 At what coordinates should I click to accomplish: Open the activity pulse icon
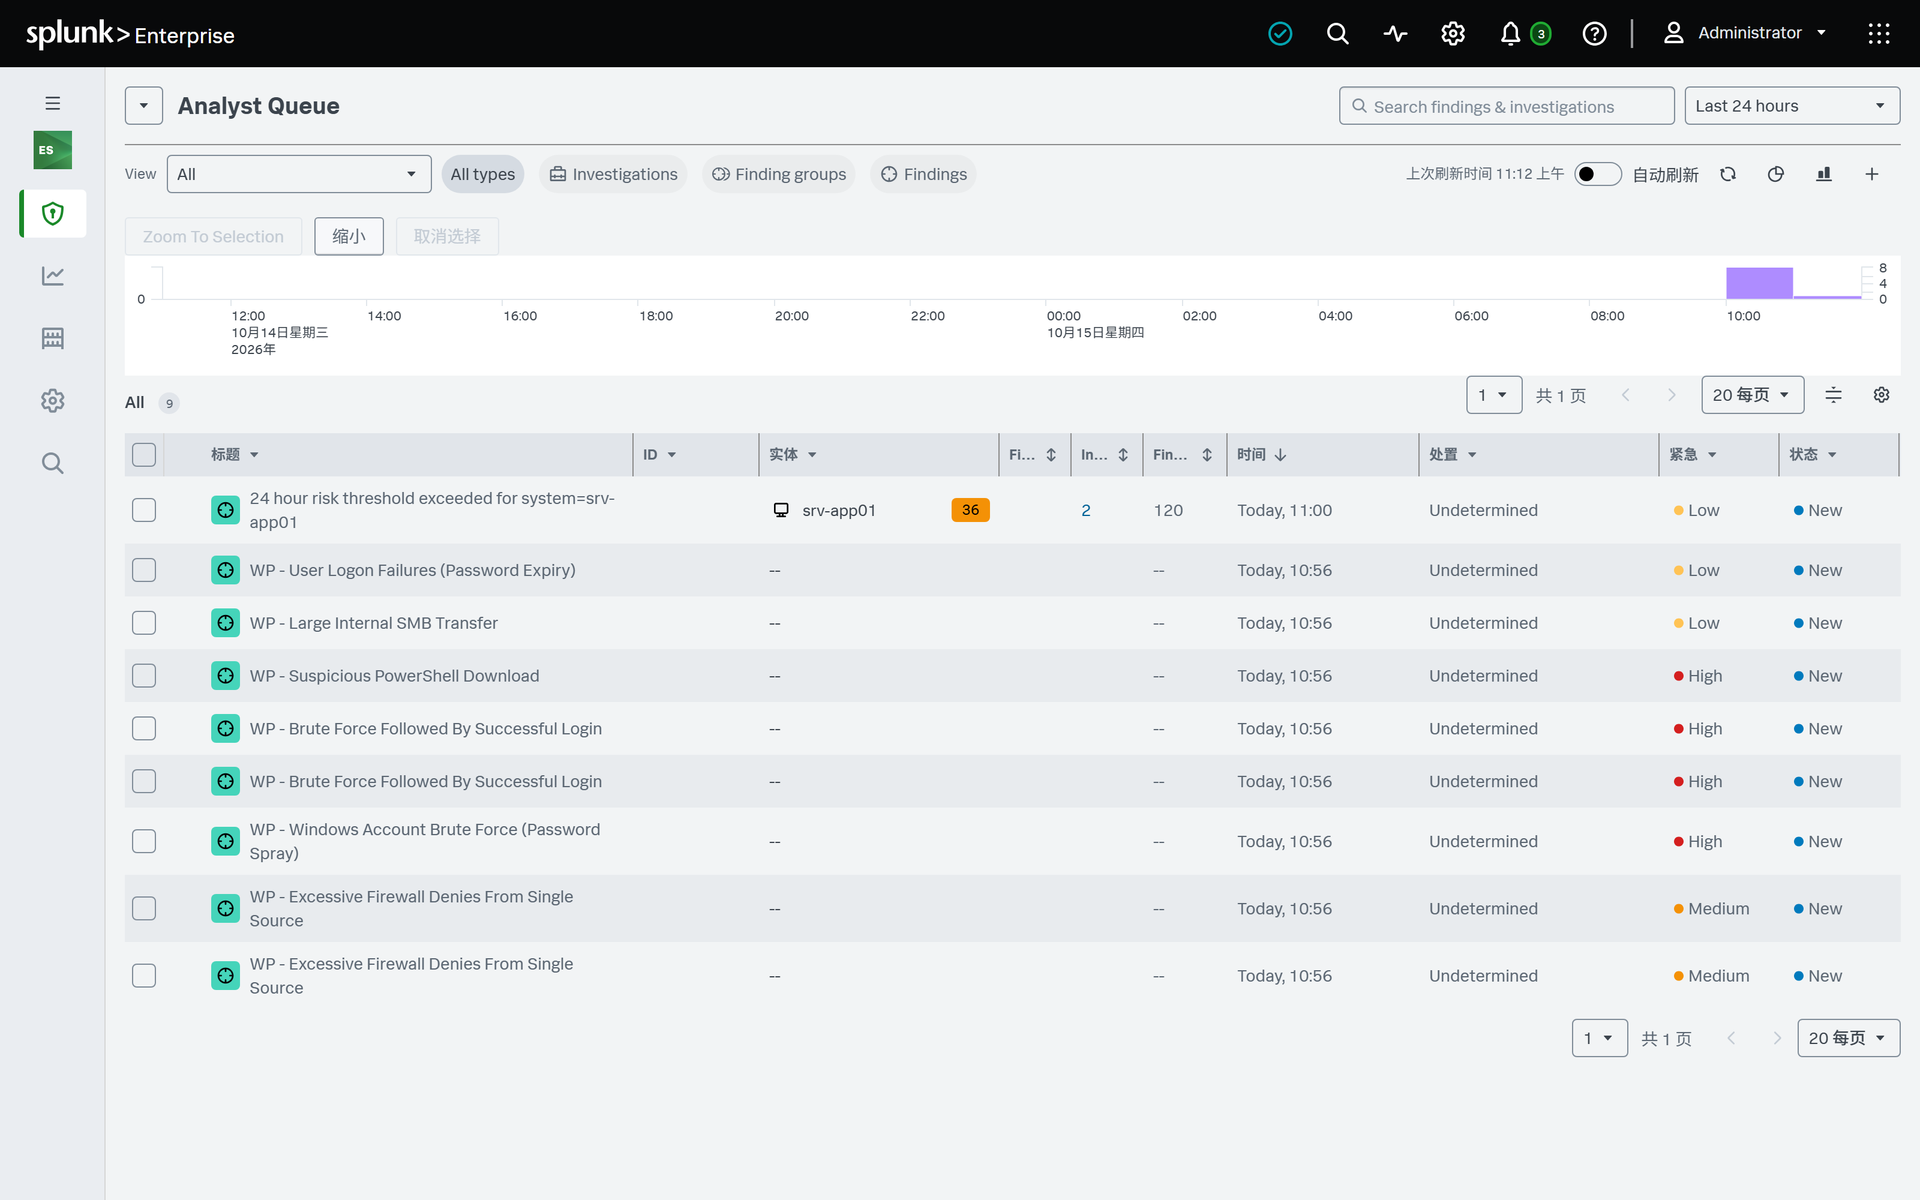click(x=1395, y=34)
